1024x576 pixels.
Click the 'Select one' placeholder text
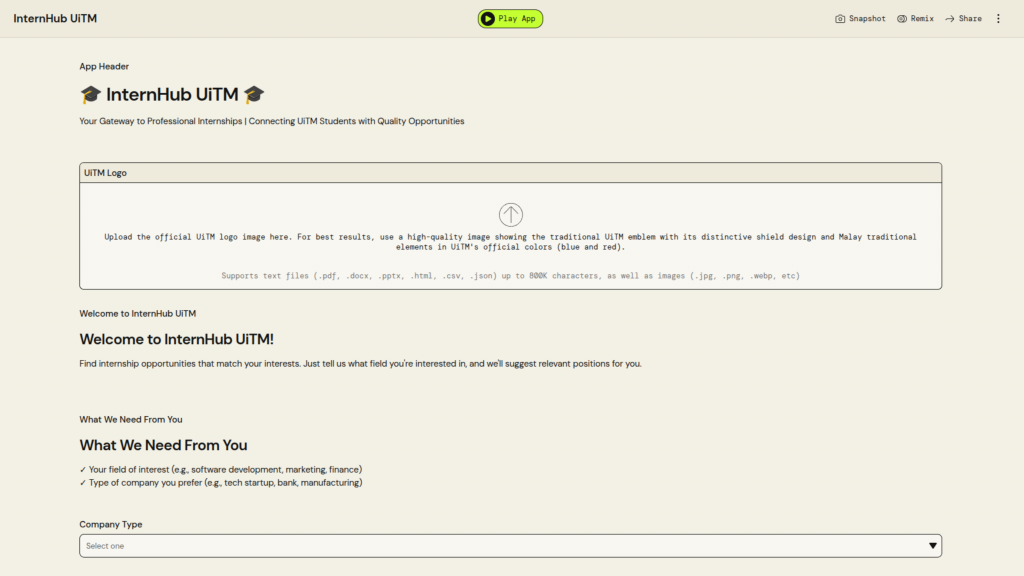click(105, 546)
